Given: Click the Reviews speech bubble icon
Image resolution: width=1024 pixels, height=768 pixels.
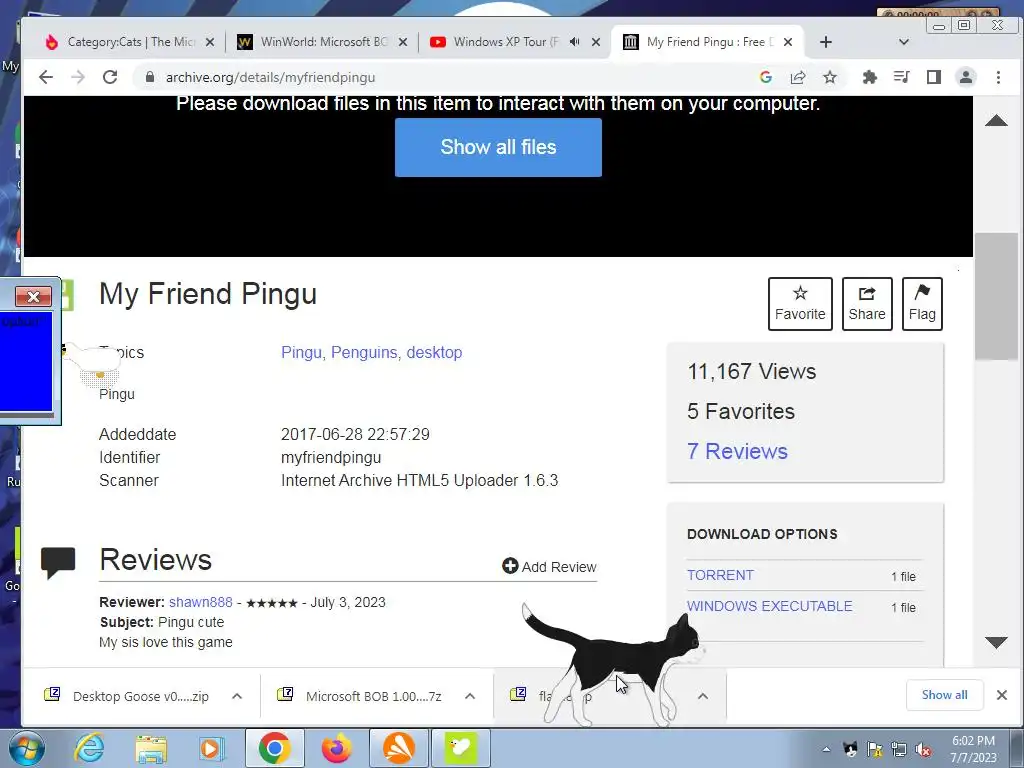Looking at the screenshot, I should (58, 562).
